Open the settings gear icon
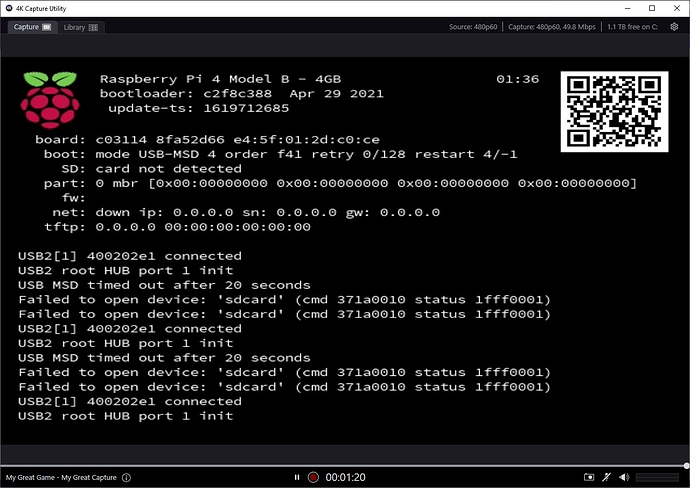690x488 pixels. tap(674, 27)
